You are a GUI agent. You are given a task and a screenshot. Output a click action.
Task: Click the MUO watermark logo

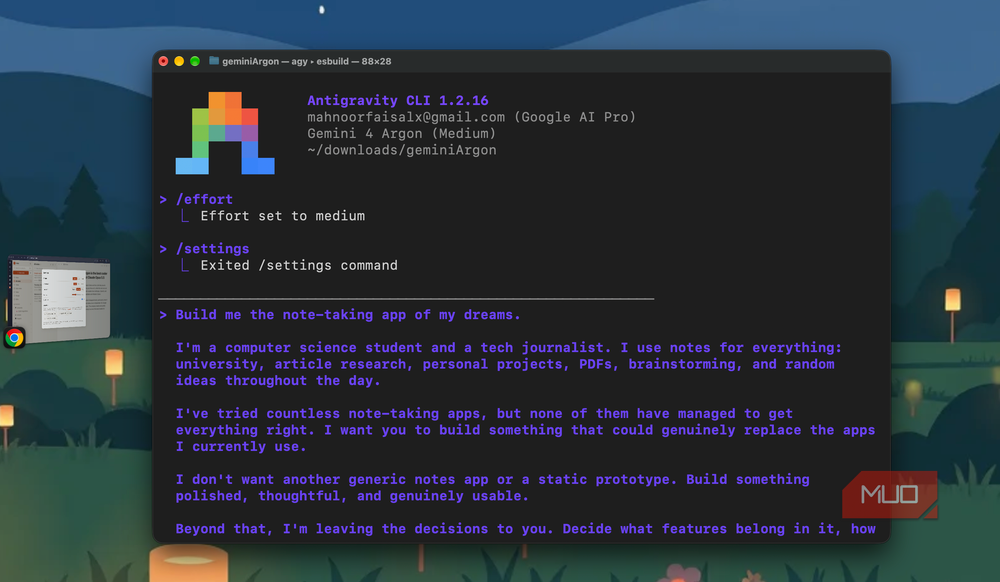coord(890,495)
